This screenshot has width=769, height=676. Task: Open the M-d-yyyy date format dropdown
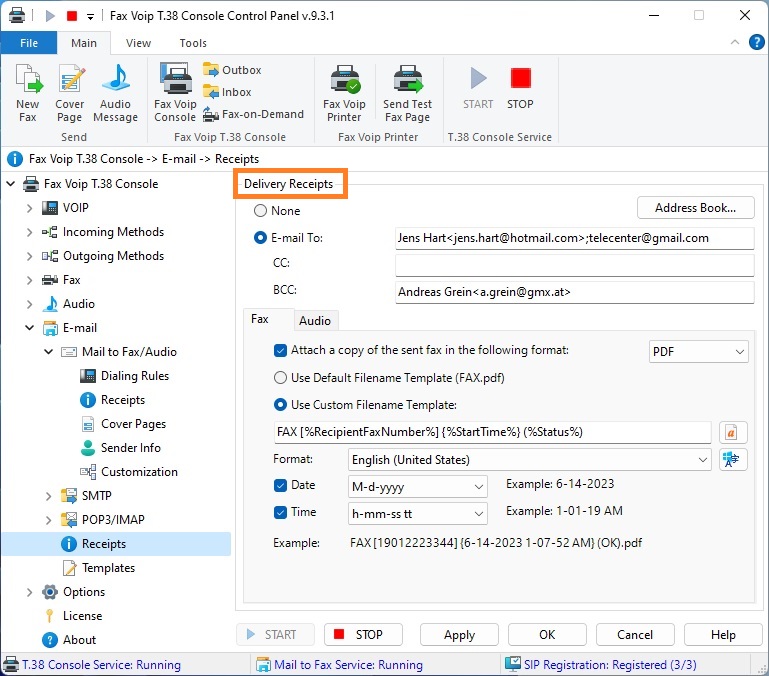pyautogui.click(x=417, y=487)
